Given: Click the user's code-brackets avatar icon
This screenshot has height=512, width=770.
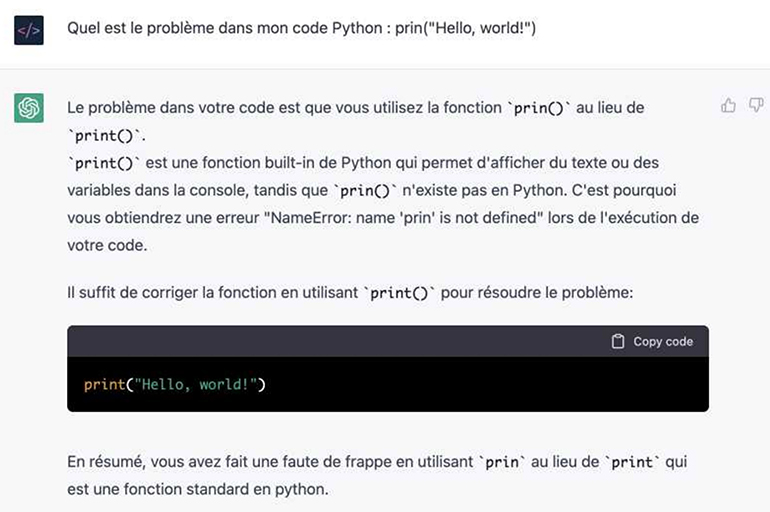Looking at the screenshot, I should pyautogui.click(x=29, y=31).
